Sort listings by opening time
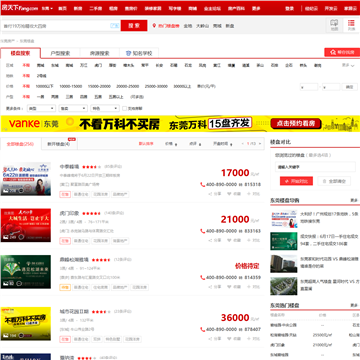 click(x=223, y=144)
